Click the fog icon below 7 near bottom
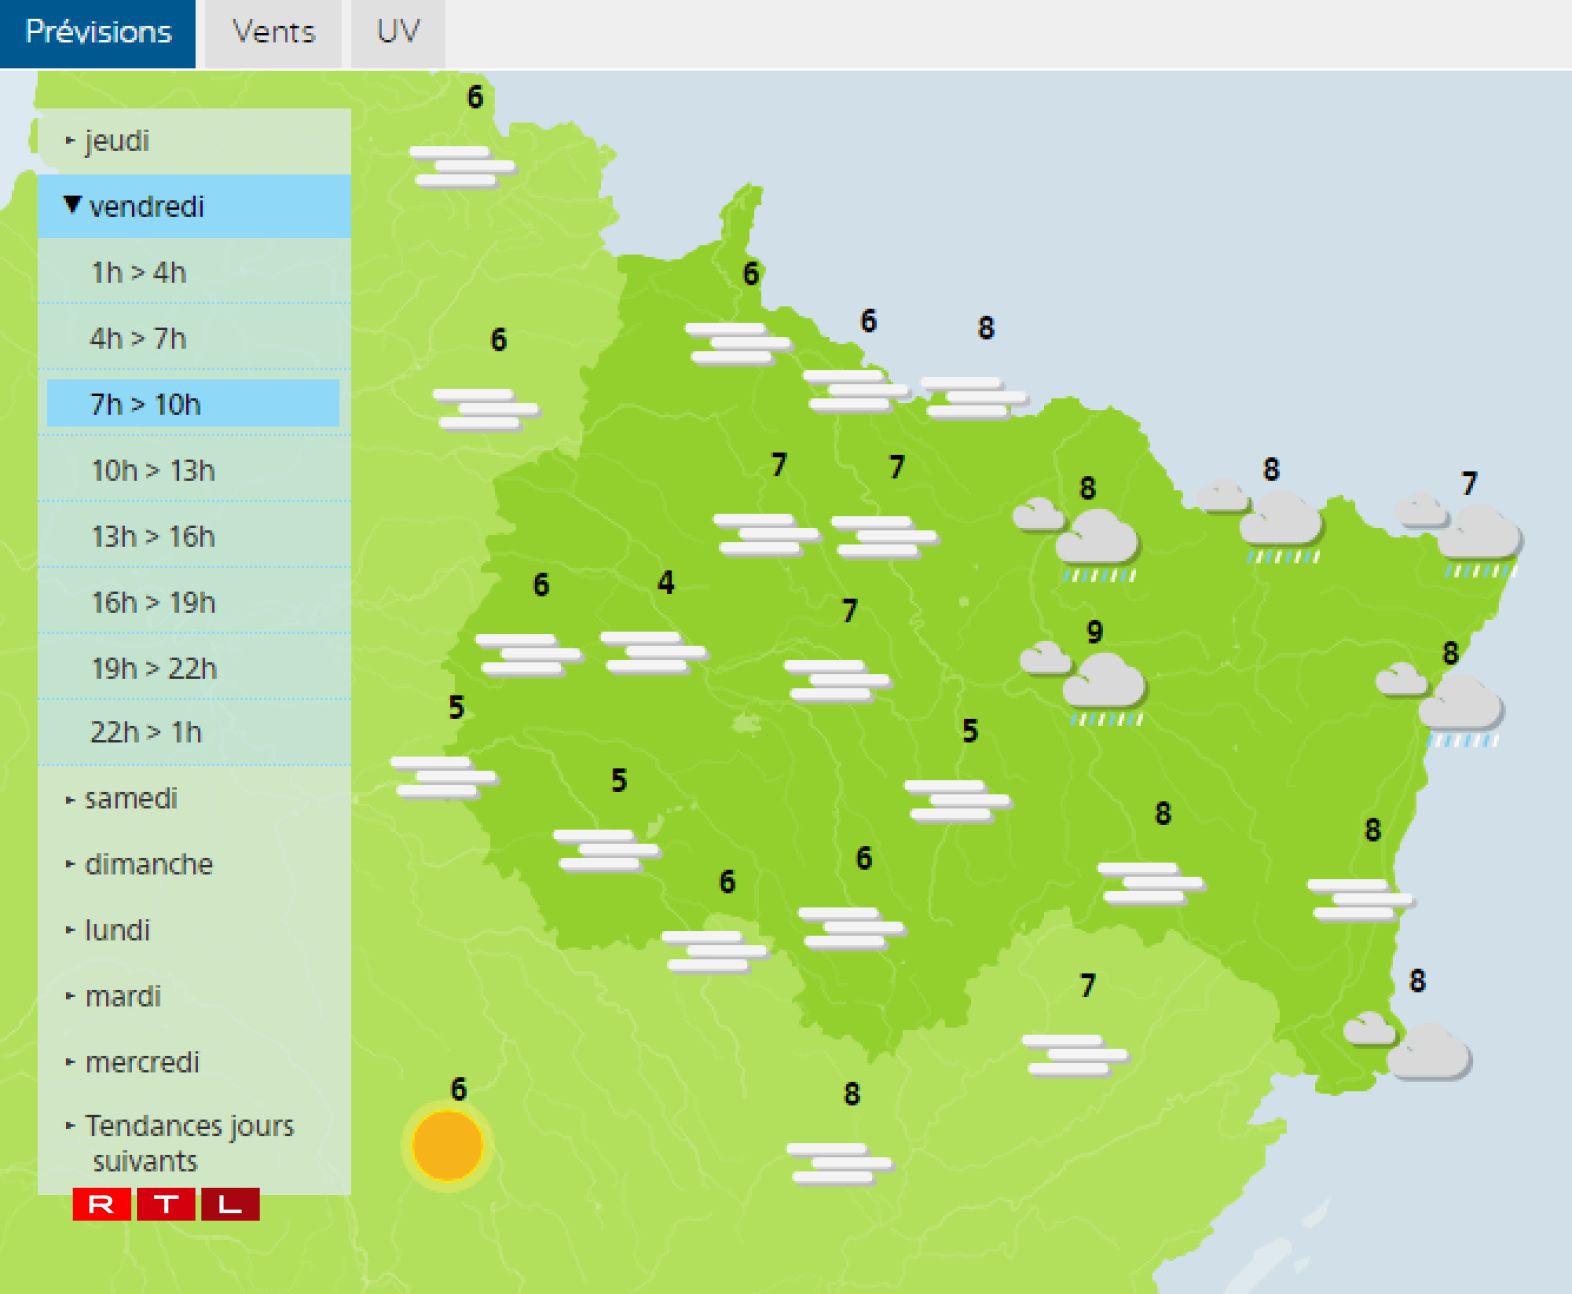Screen dimensions: 1572x1294 [1075, 1055]
